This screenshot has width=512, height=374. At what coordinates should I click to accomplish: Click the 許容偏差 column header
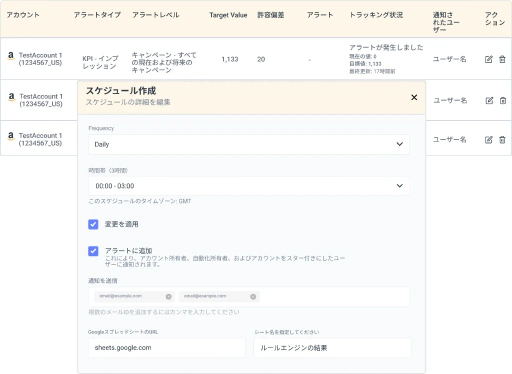(x=271, y=15)
